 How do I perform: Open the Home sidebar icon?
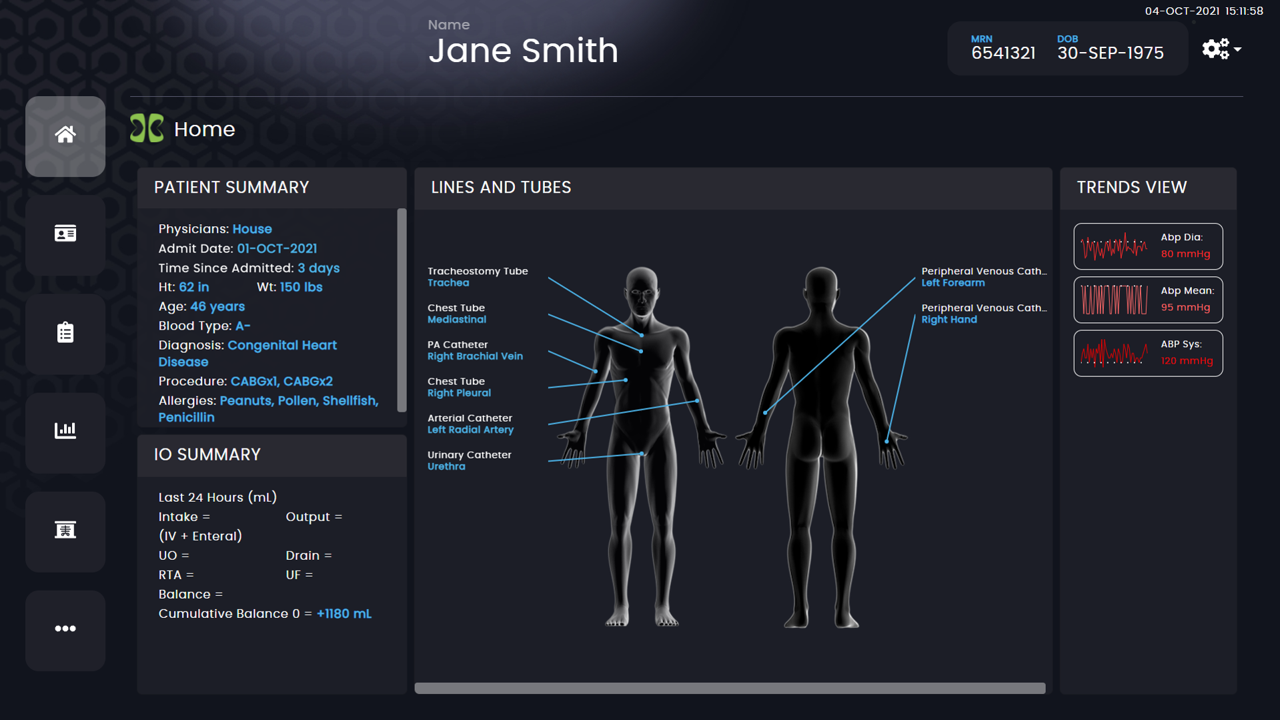[65, 136]
